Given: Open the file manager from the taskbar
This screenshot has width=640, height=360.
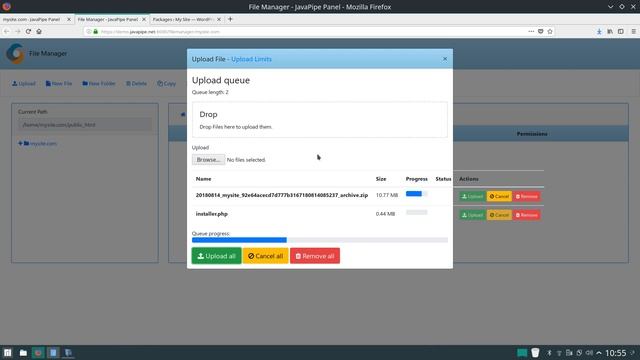Looking at the screenshot, I should 23,353.
